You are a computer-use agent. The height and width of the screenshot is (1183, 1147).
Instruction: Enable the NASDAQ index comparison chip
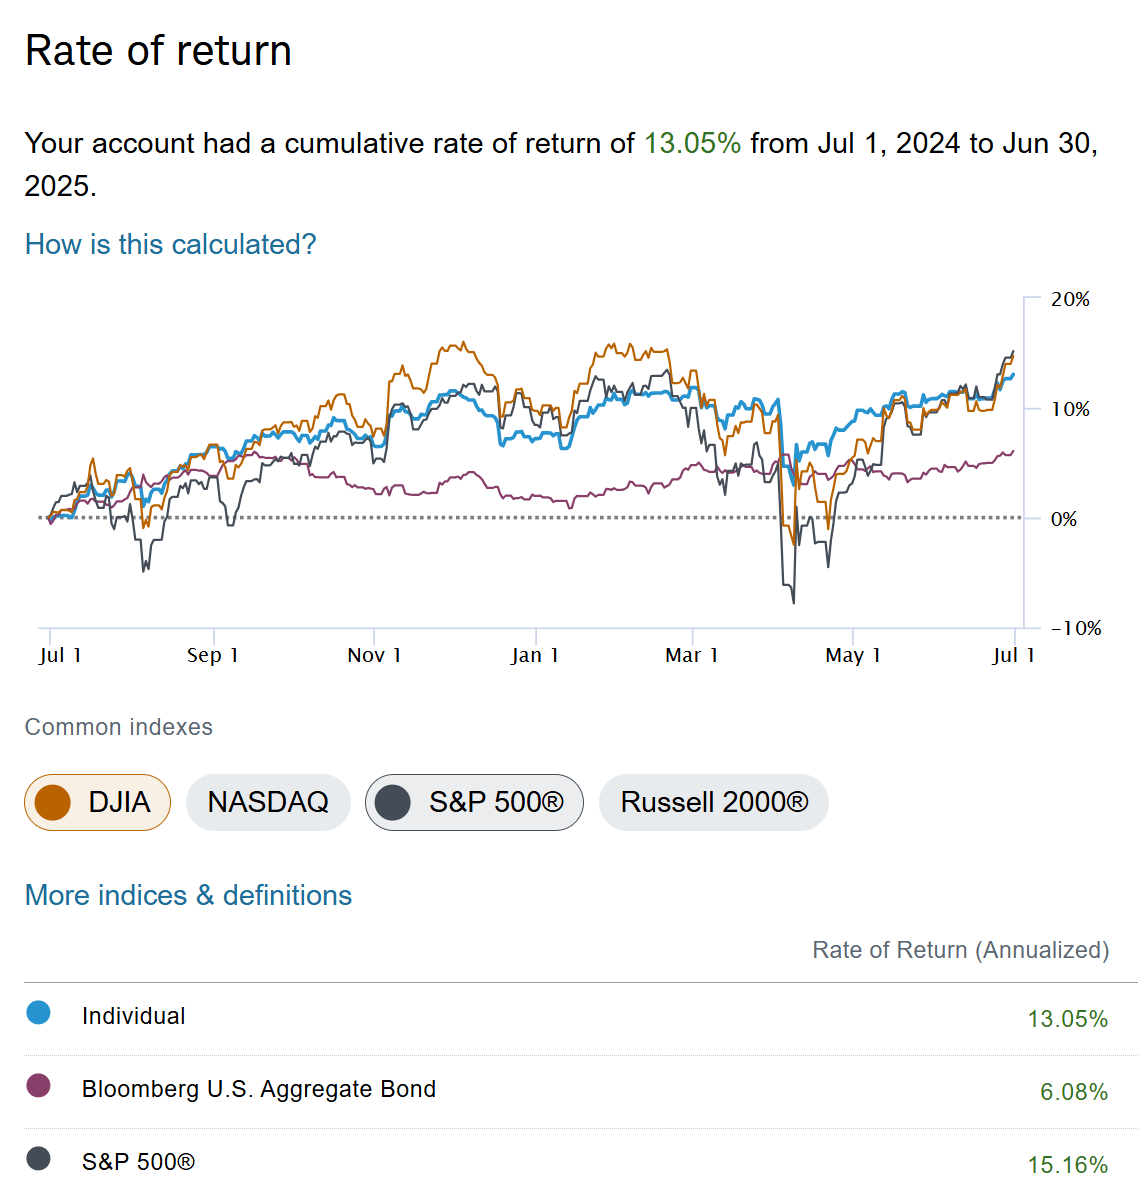point(268,802)
